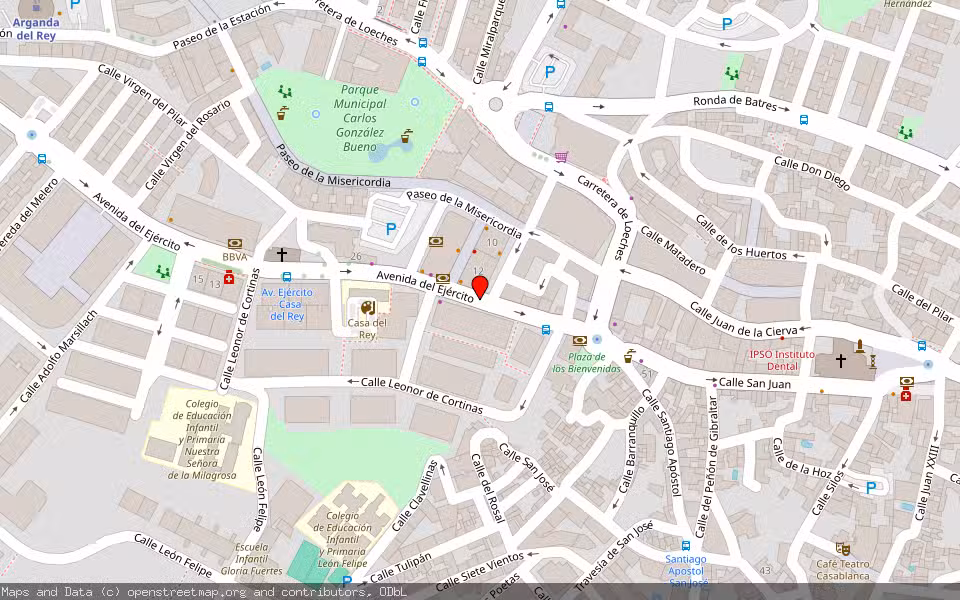This screenshot has height=600, width=960.
Task: Click the bus stop icon at Av. Ejército Casa del Rey
Action: [287, 276]
